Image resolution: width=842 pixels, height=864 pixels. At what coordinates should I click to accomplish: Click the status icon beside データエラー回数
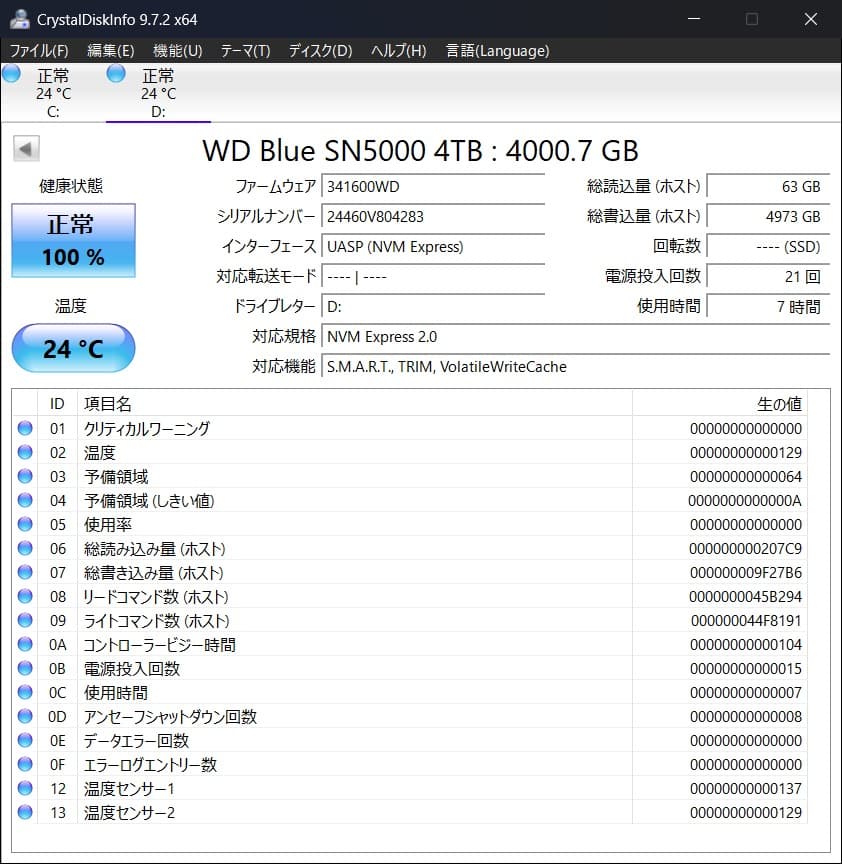pyautogui.click(x=23, y=741)
